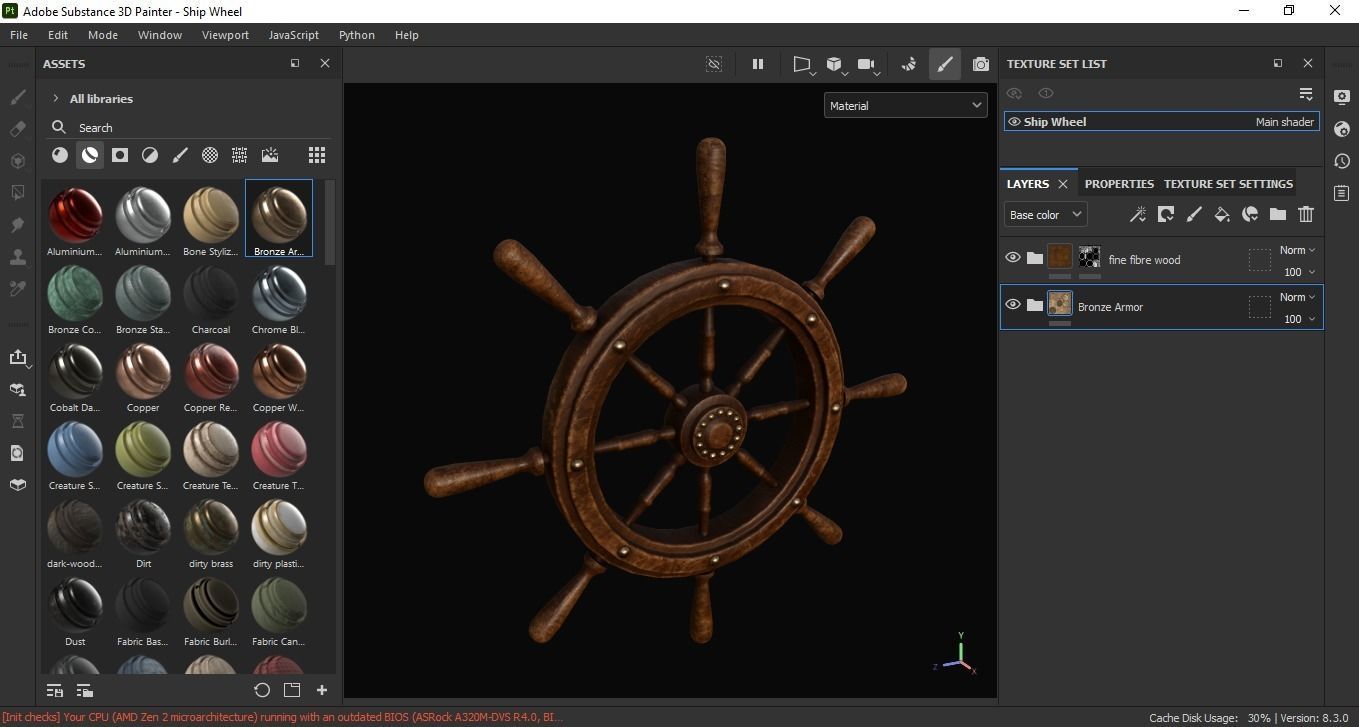The image size is (1359, 727).
Task: Add a smart effect with magic wand icon
Action: coord(1138,214)
